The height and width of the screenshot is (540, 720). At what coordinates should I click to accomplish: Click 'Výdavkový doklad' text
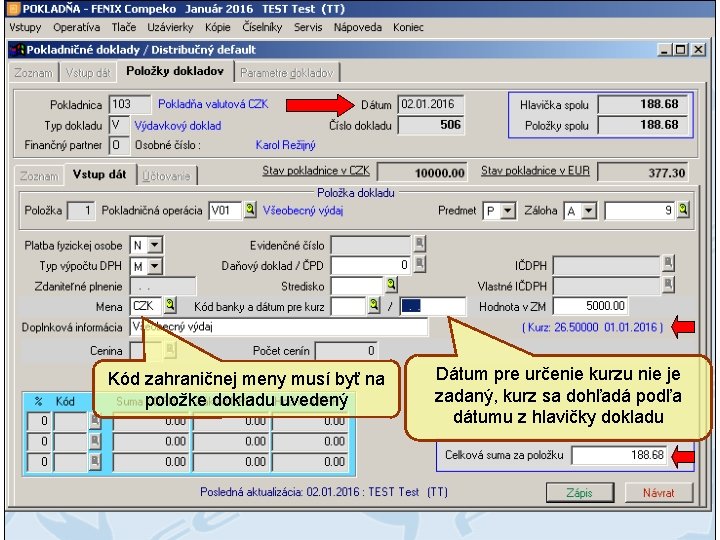click(x=178, y=125)
